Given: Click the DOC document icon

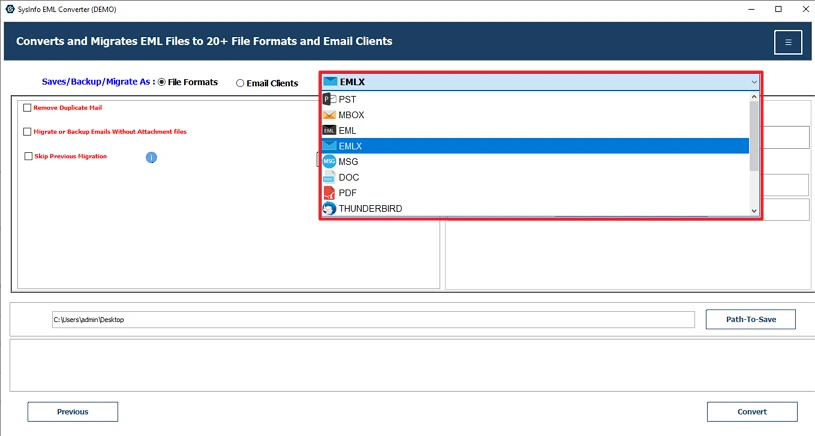Looking at the screenshot, I should click(x=329, y=177).
